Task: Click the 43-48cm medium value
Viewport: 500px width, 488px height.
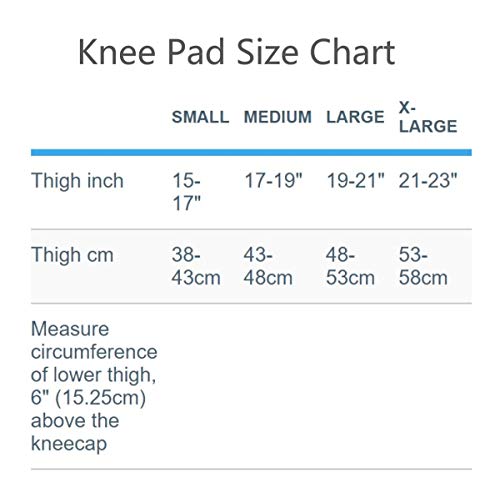Action: 268,266
